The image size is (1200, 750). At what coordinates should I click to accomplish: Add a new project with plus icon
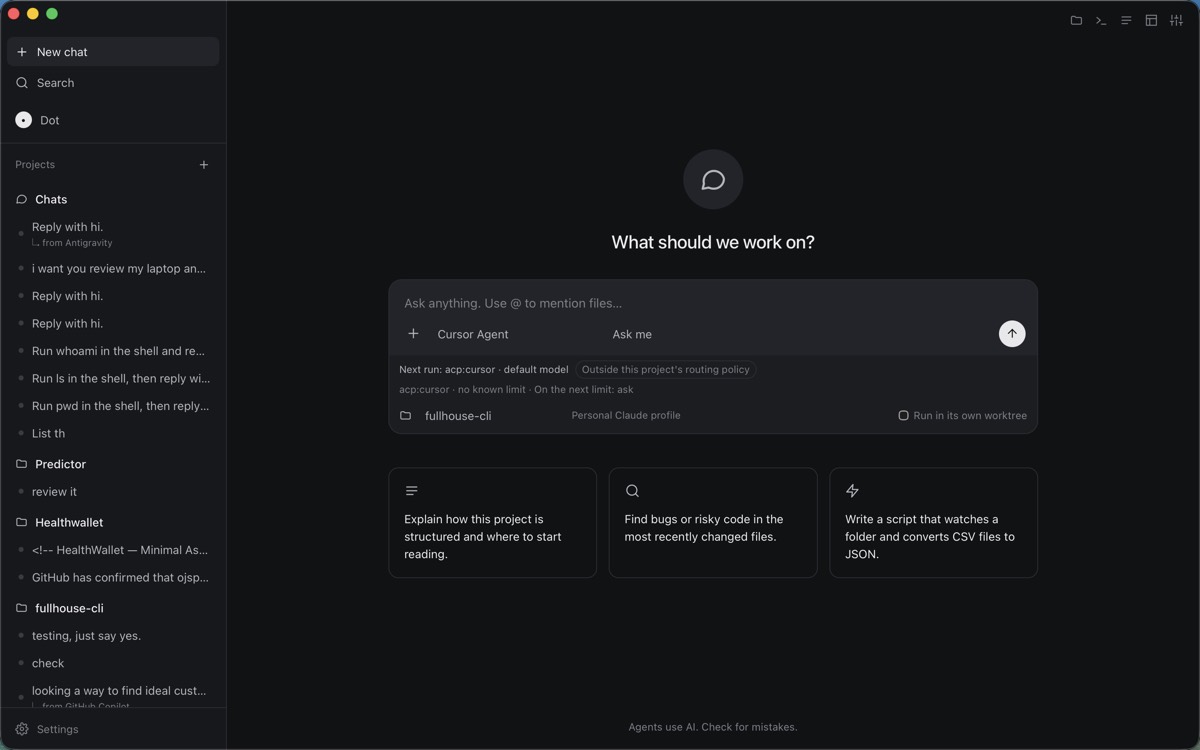point(204,165)
